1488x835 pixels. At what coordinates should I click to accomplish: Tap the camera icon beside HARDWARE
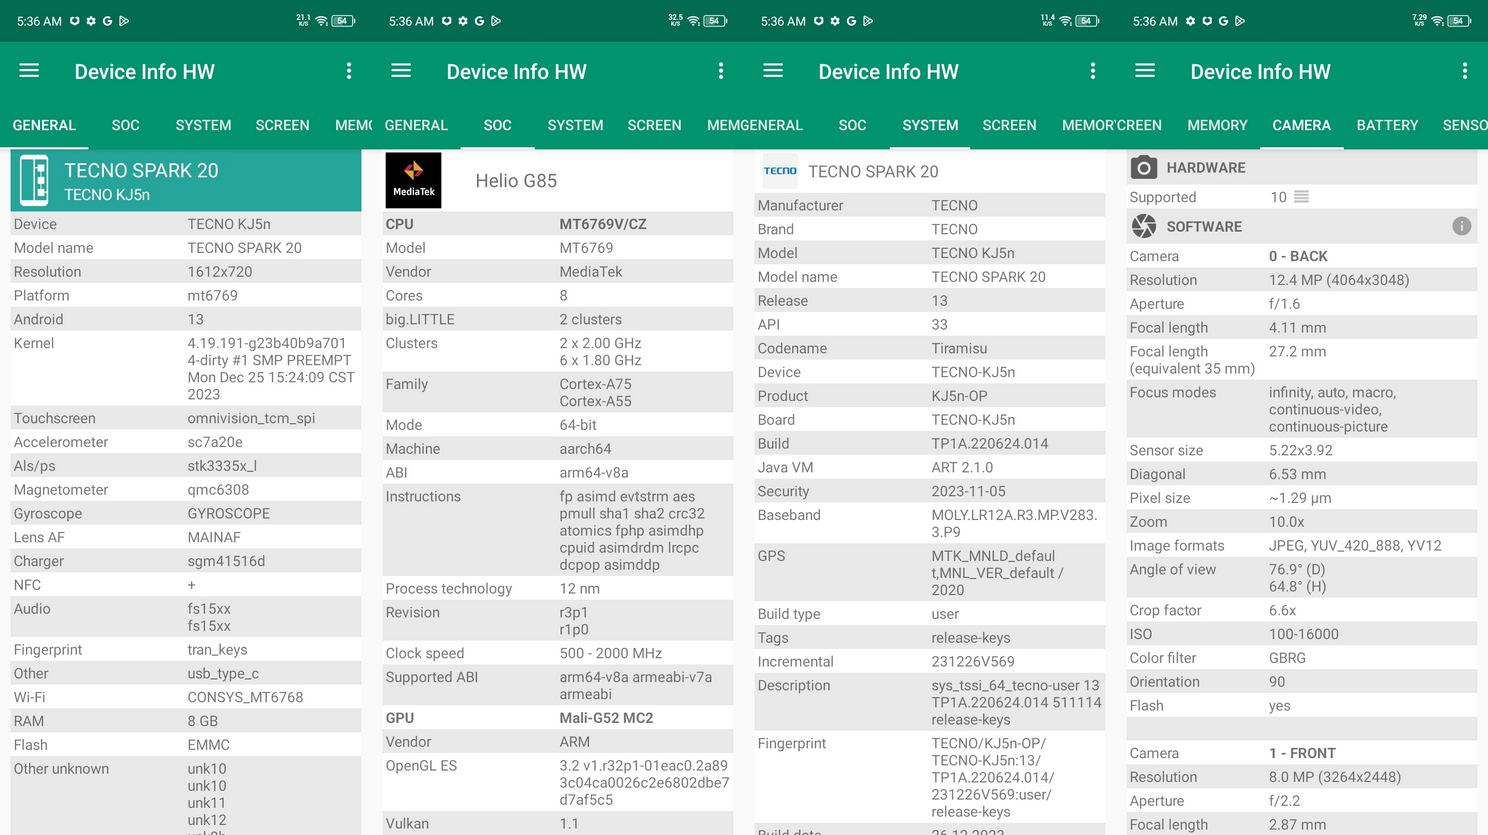[1144, 168]
